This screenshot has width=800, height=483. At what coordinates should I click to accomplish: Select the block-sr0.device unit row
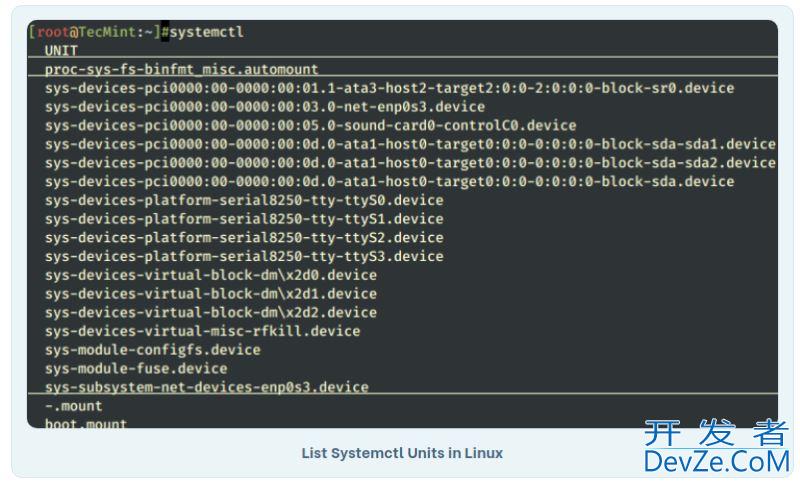[390, 88]
